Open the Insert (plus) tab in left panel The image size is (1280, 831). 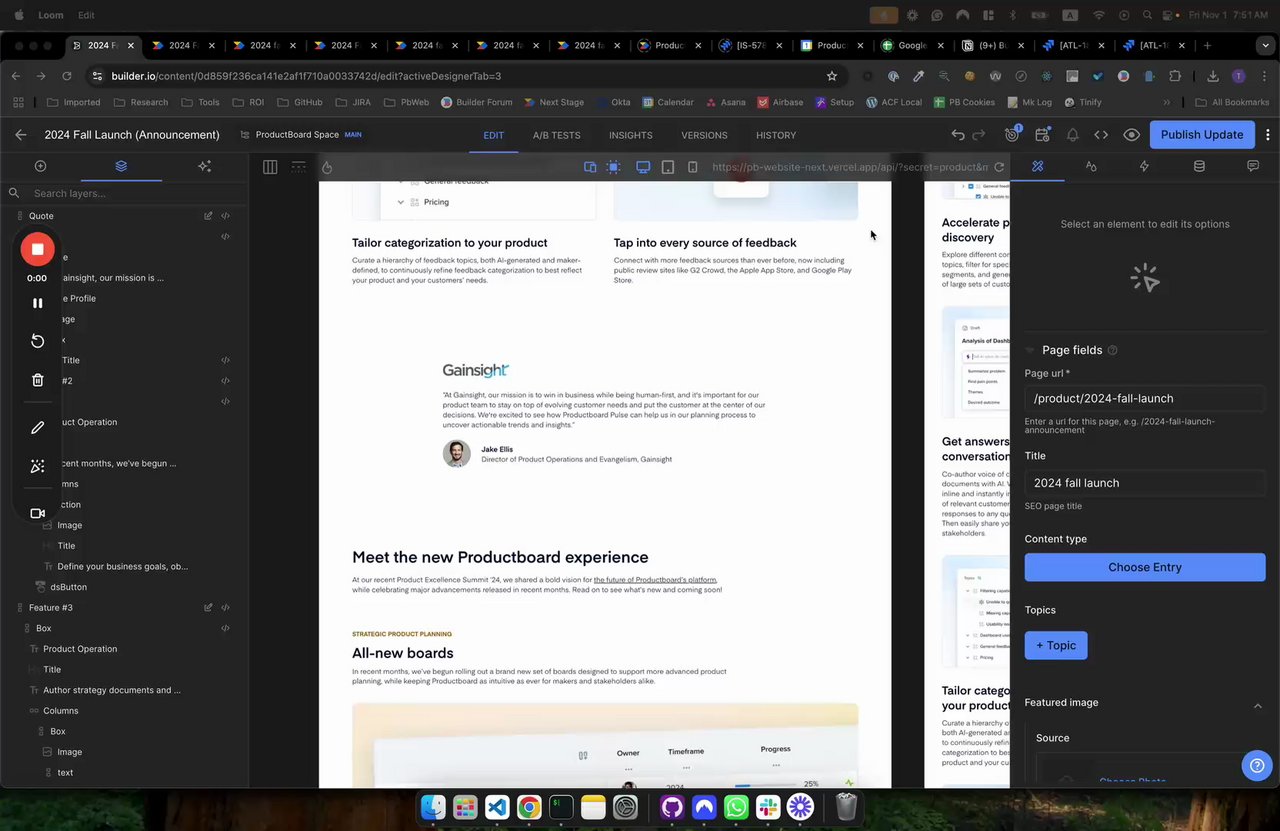[x=40, y=166]
